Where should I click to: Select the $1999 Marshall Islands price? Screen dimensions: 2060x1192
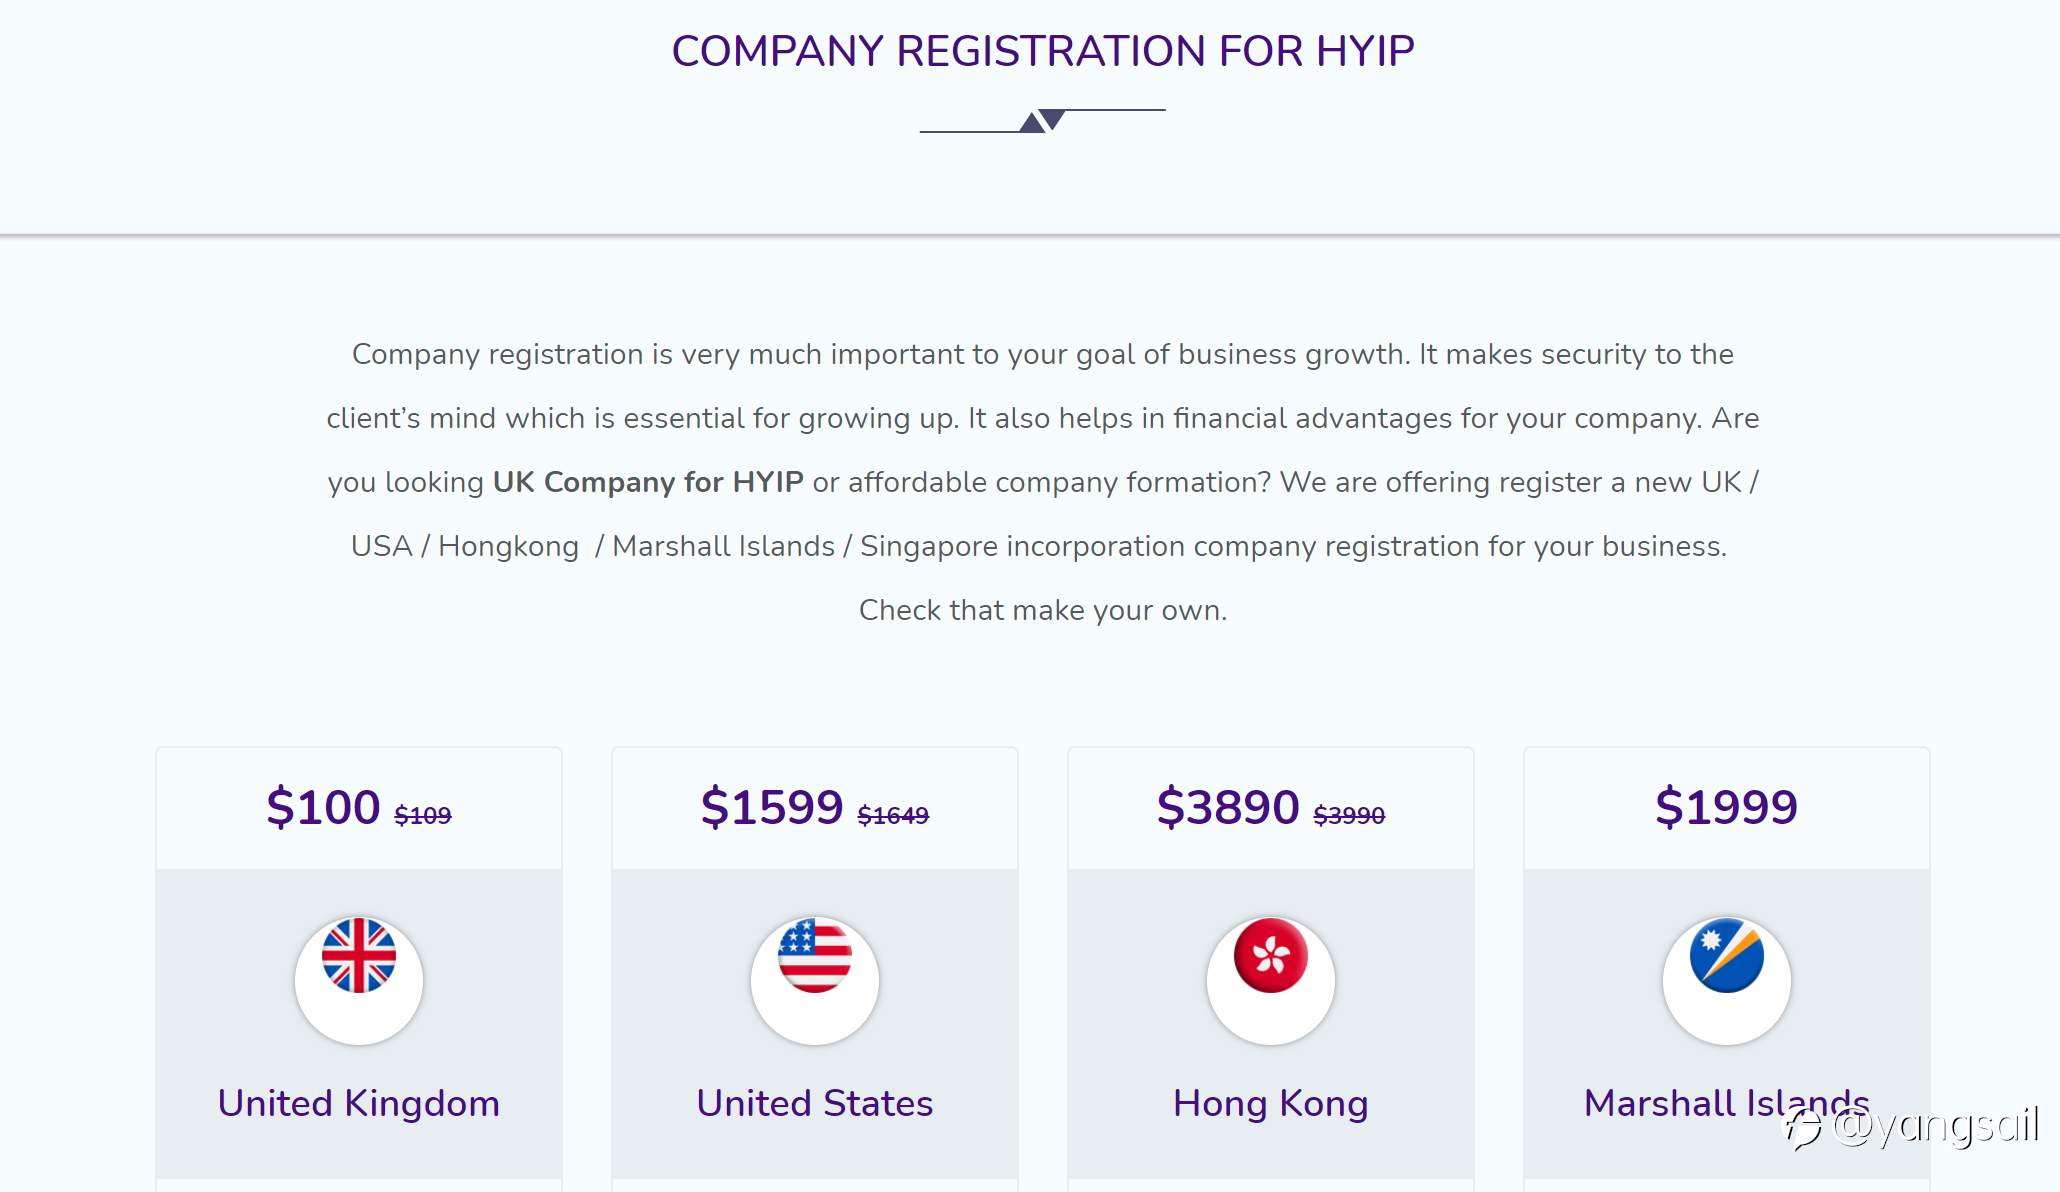[1727, 807]
